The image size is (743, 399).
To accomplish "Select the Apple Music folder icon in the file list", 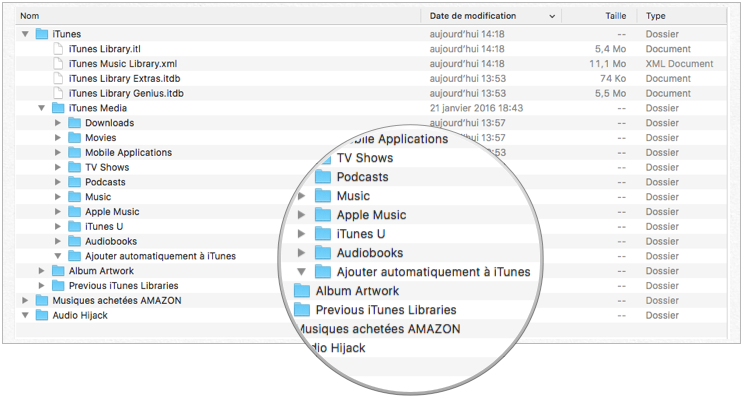I will [74, 212].
